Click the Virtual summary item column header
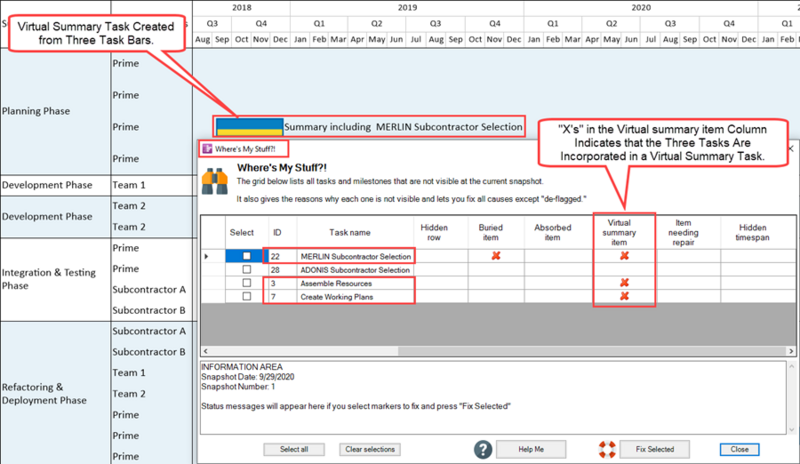The image size is (800, 464). click(619, 232)
